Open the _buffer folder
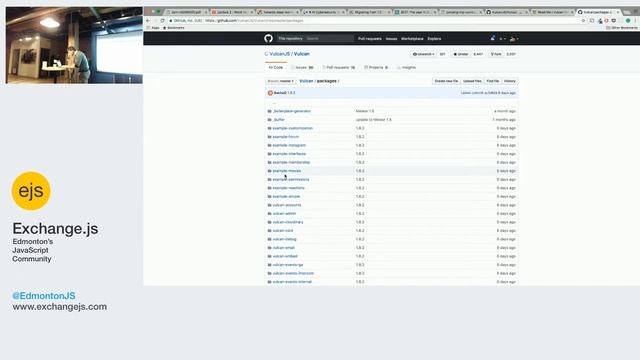This screenshot has width=640, height=360. click(279, 120)
